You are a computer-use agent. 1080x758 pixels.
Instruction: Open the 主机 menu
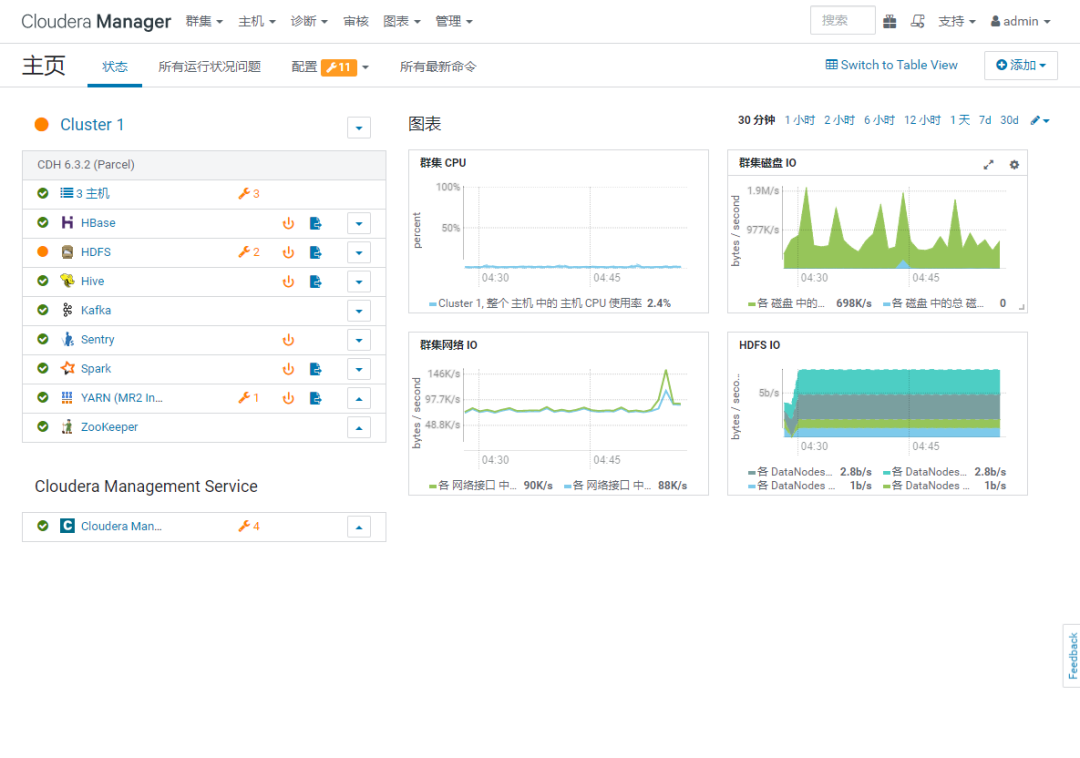click(257, 21)
